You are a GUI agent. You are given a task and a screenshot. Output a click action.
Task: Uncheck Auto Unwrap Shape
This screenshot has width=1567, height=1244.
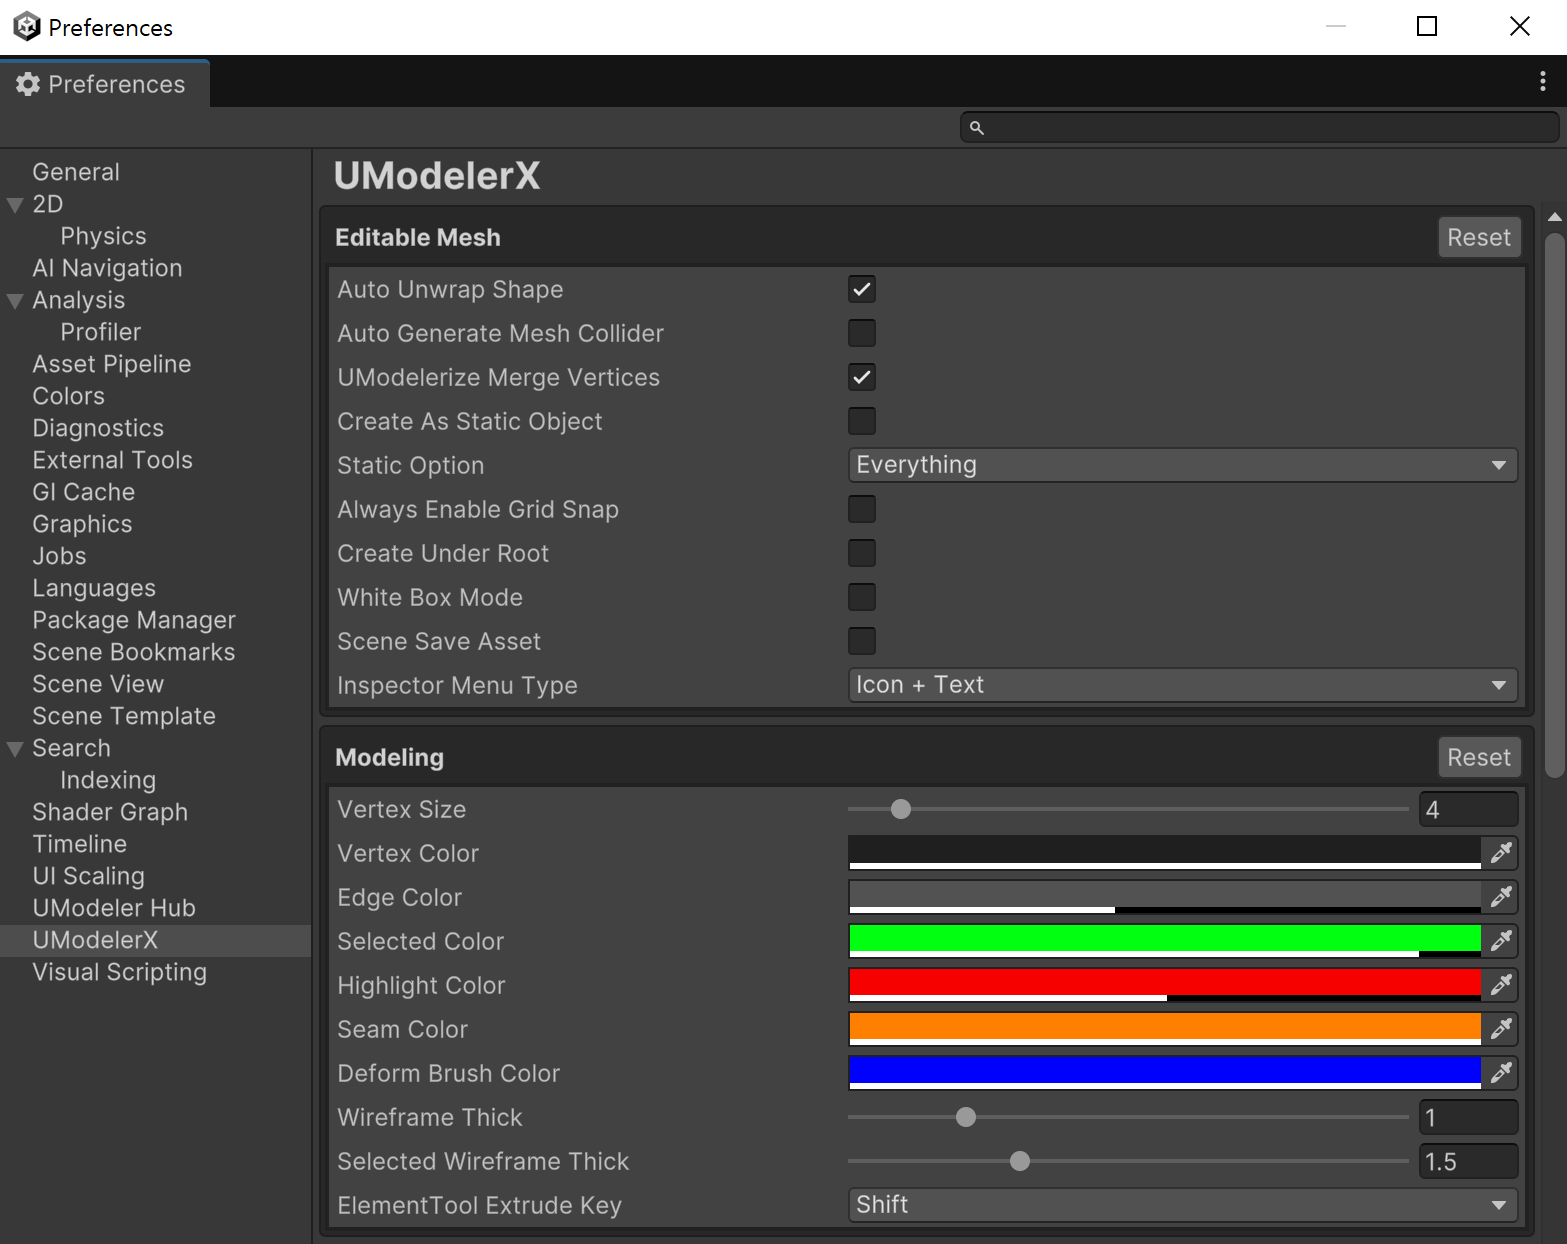(862, 289)
